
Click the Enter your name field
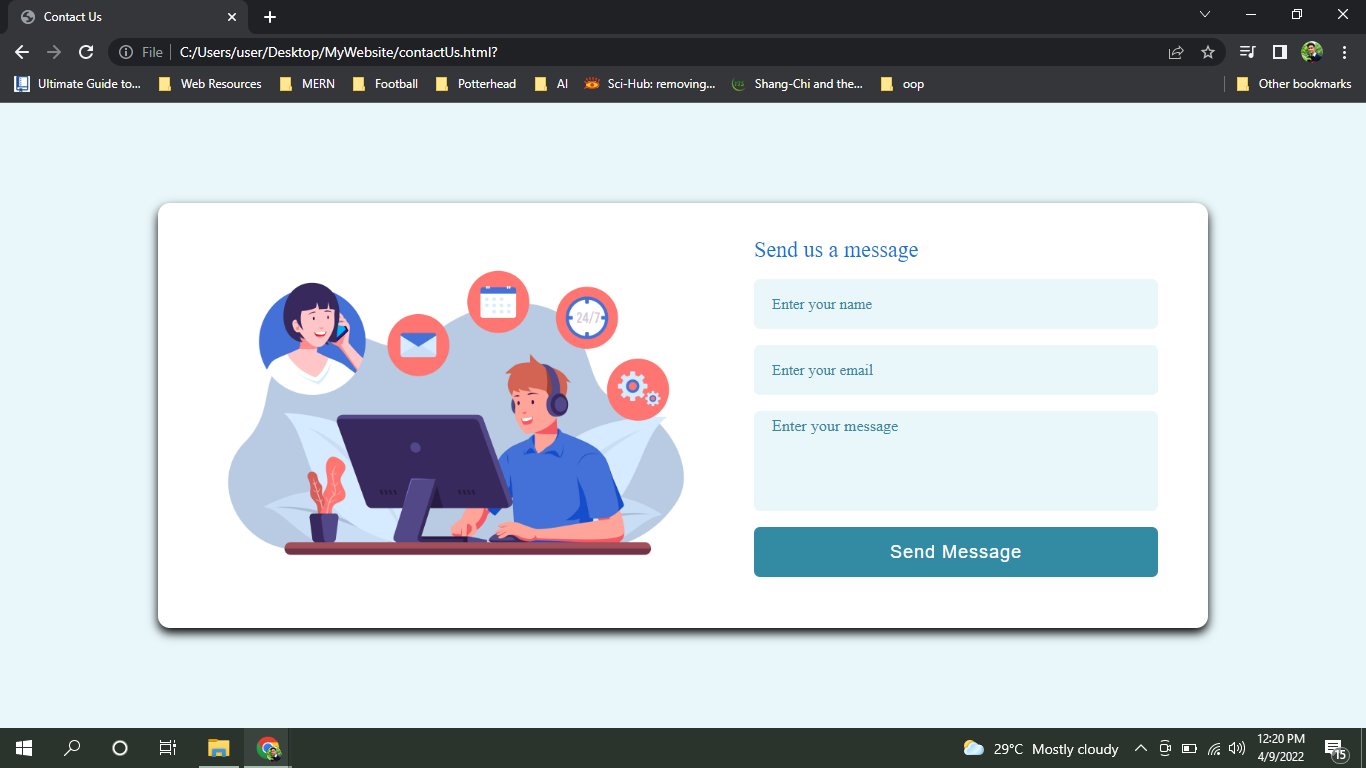955,304
